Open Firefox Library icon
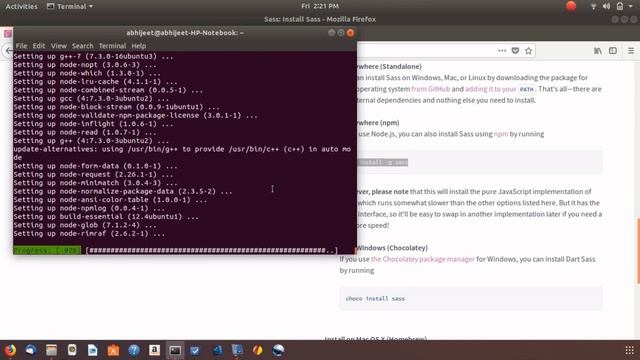Viewport: 640px width, 360px height. pyautogui.click(x=598, y=51)
